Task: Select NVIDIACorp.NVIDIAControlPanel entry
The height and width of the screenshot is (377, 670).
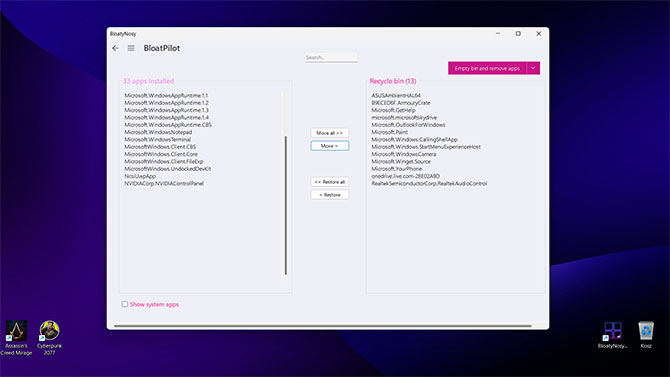Action: pos(164,183)
